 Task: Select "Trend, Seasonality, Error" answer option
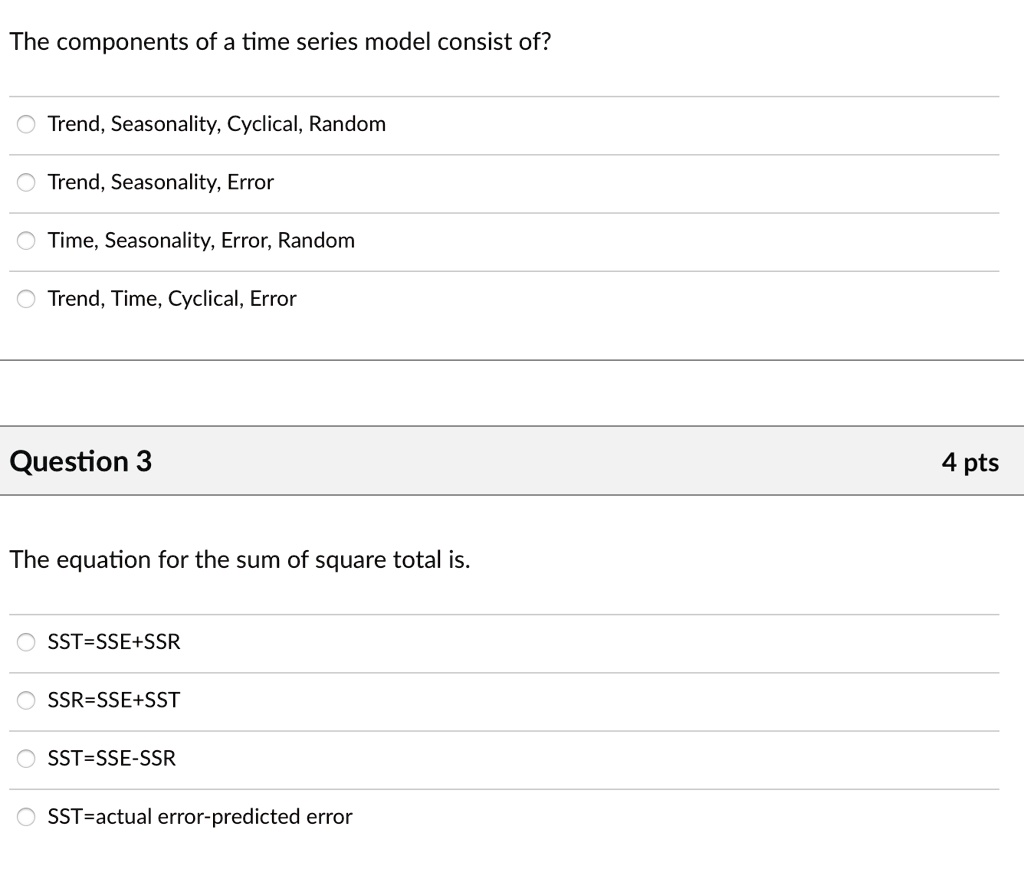click(160, 182)
